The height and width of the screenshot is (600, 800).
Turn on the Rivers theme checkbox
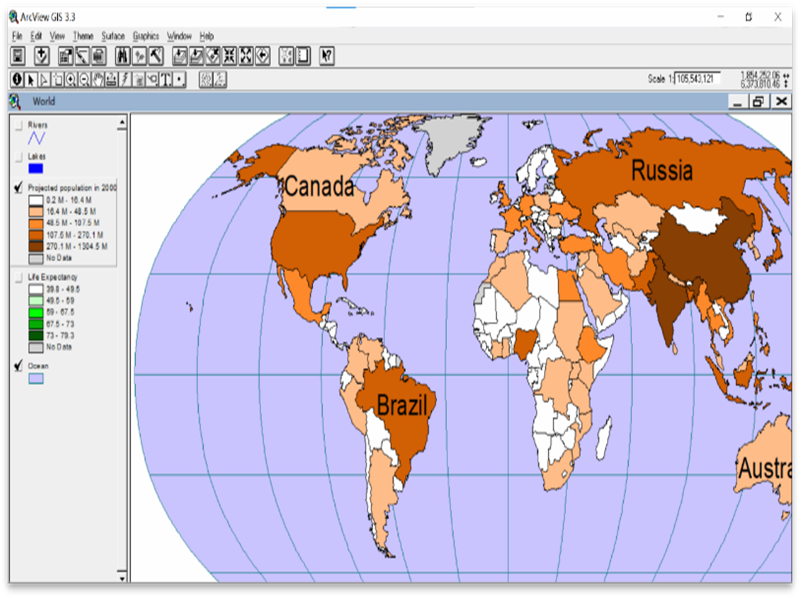click(18, 125)
